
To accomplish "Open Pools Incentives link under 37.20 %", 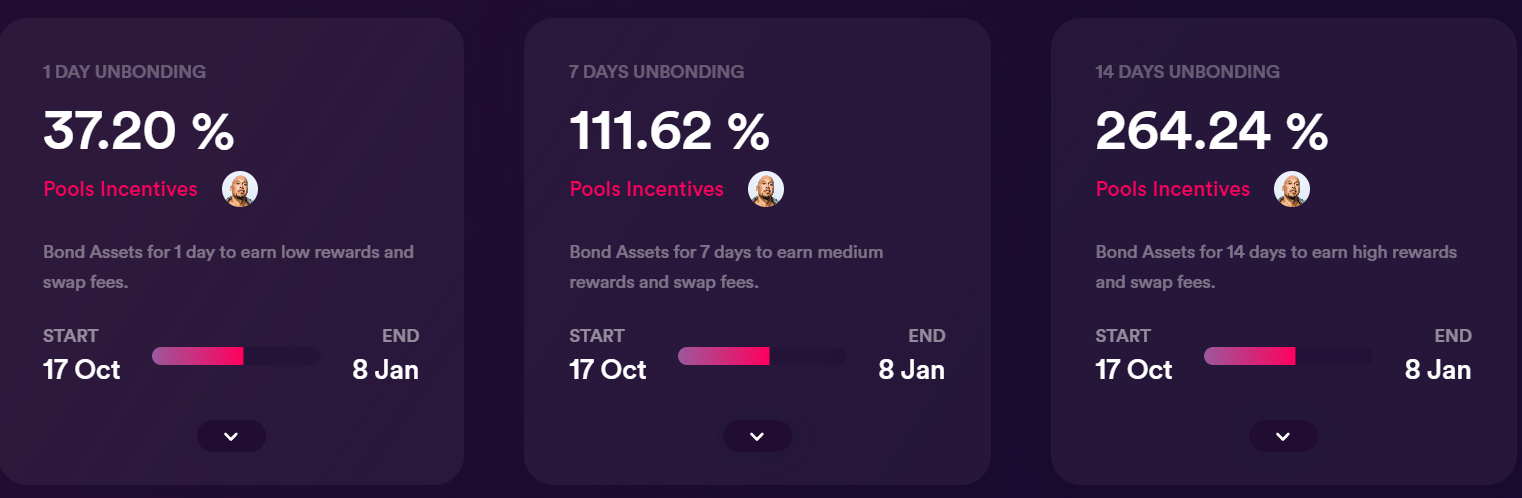I will point(120,189).
